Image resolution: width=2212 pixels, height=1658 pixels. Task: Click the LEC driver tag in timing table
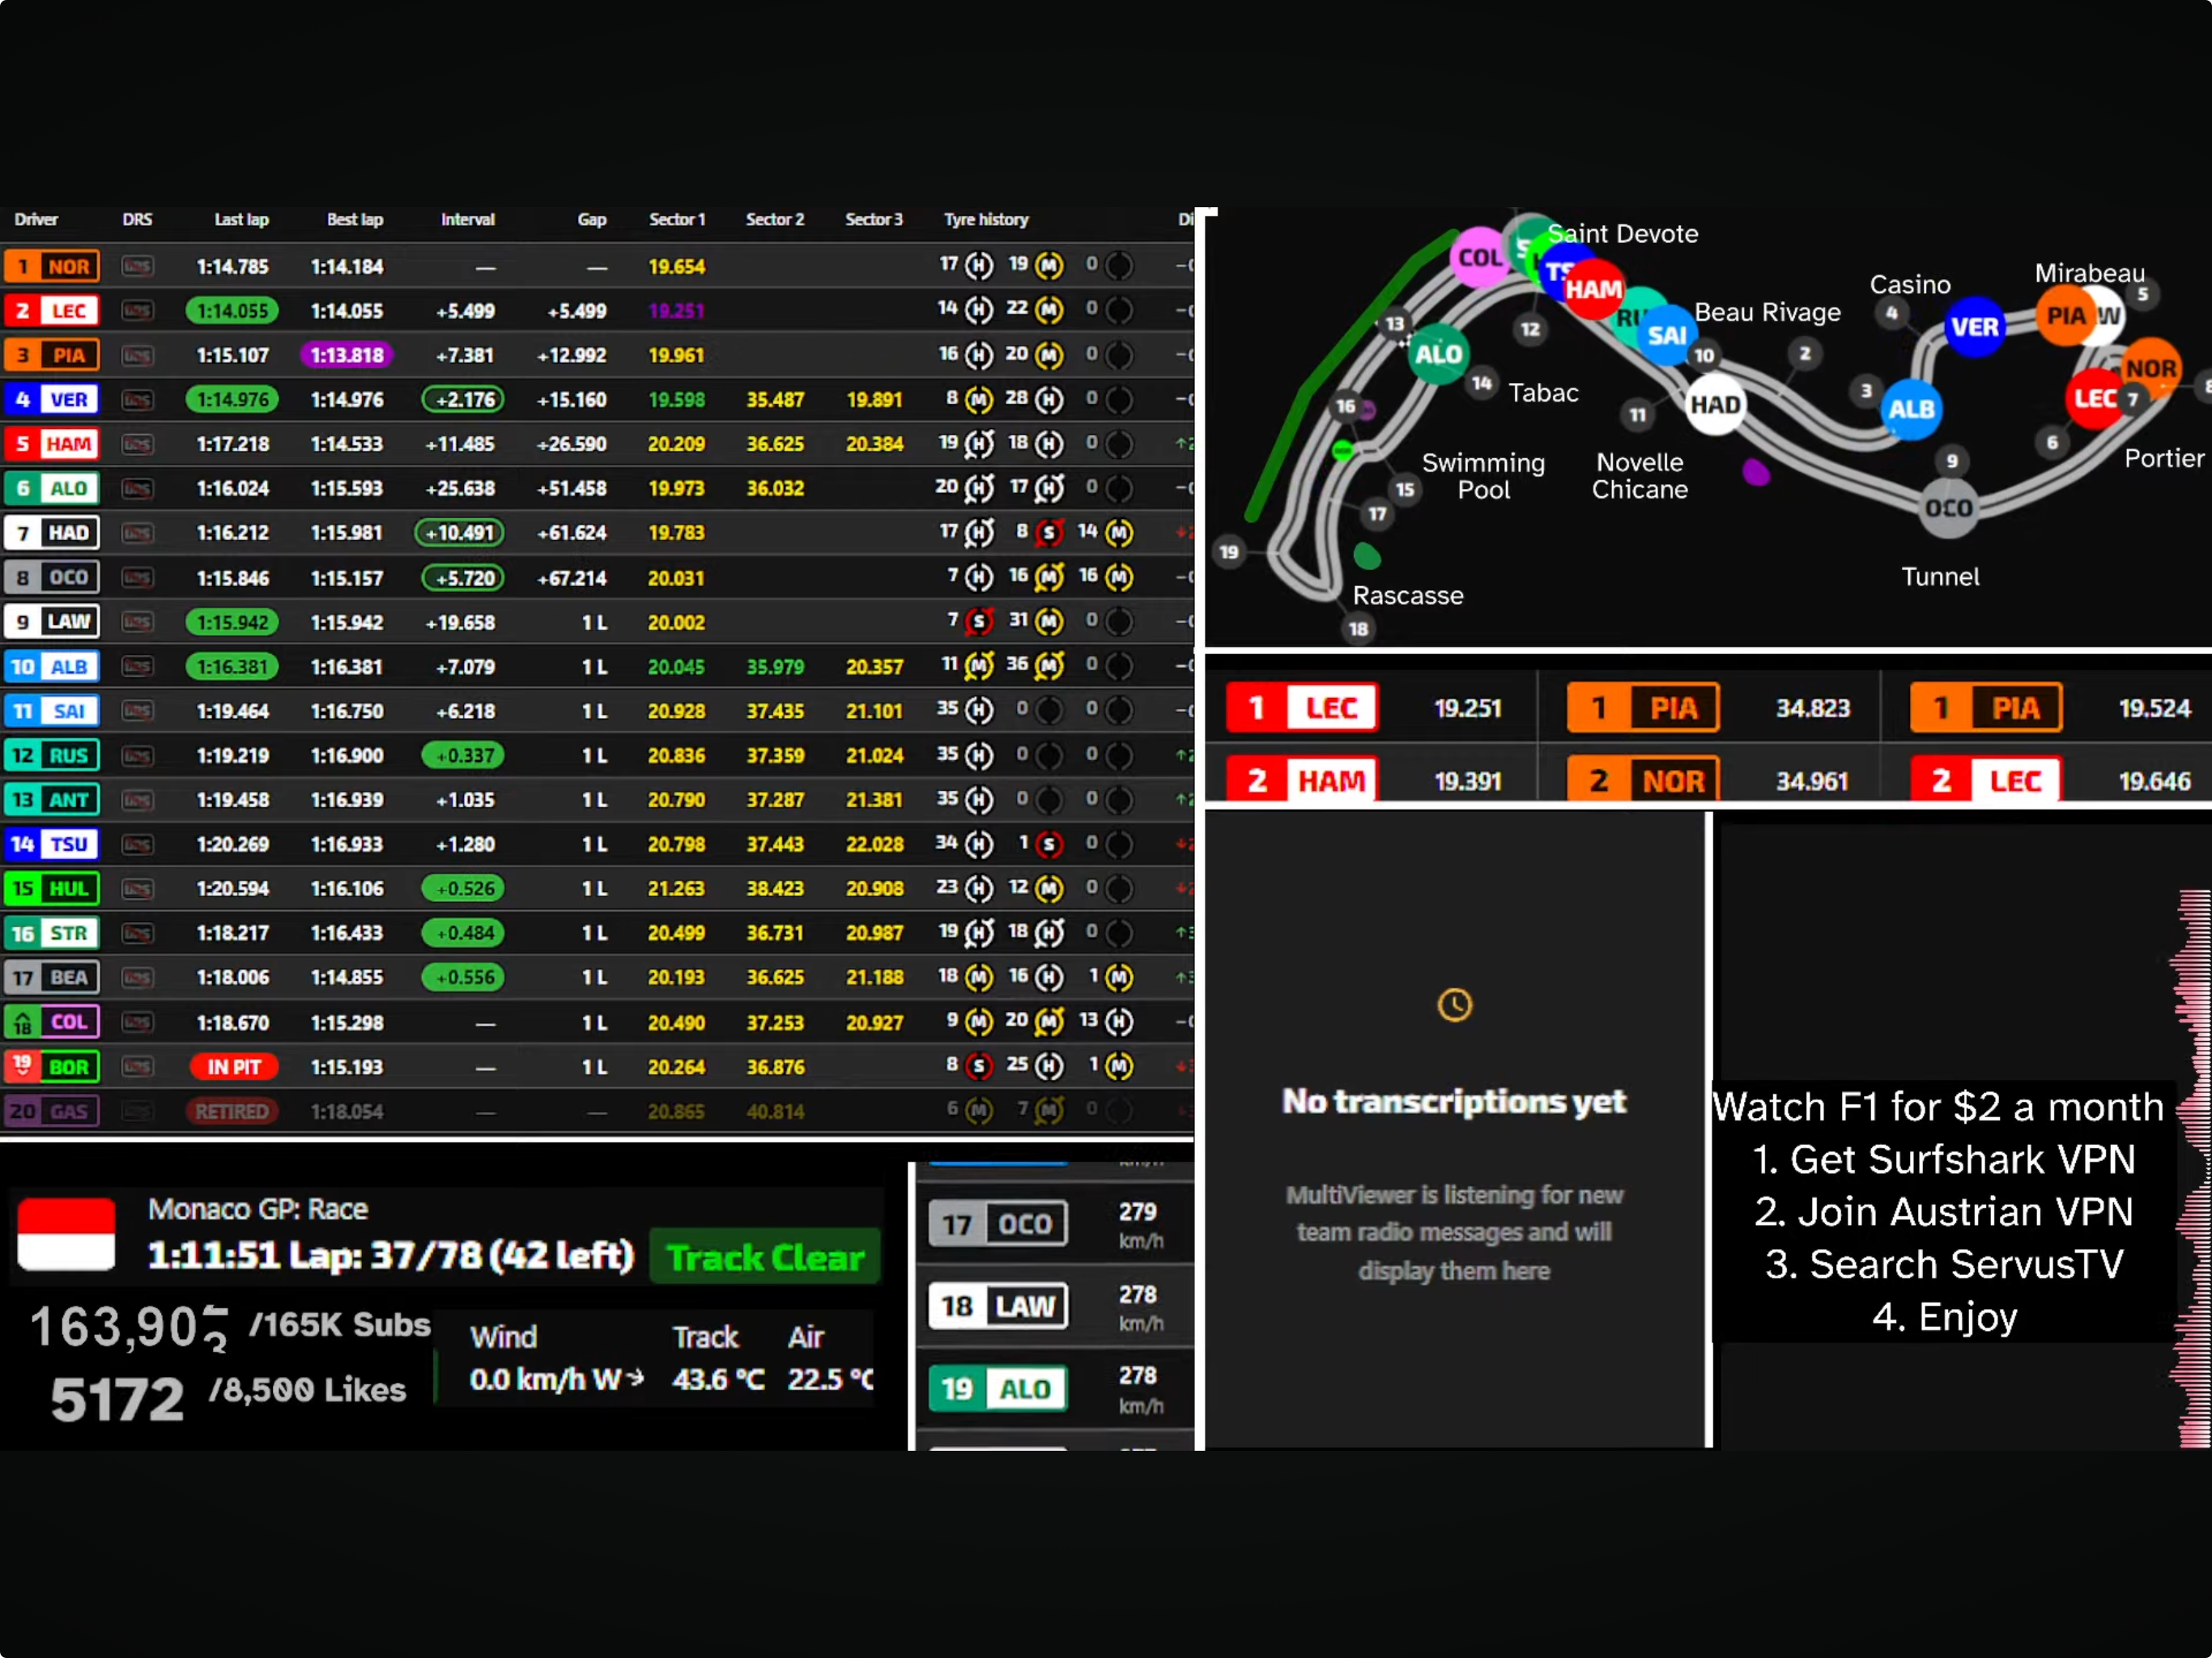point(52,311)
